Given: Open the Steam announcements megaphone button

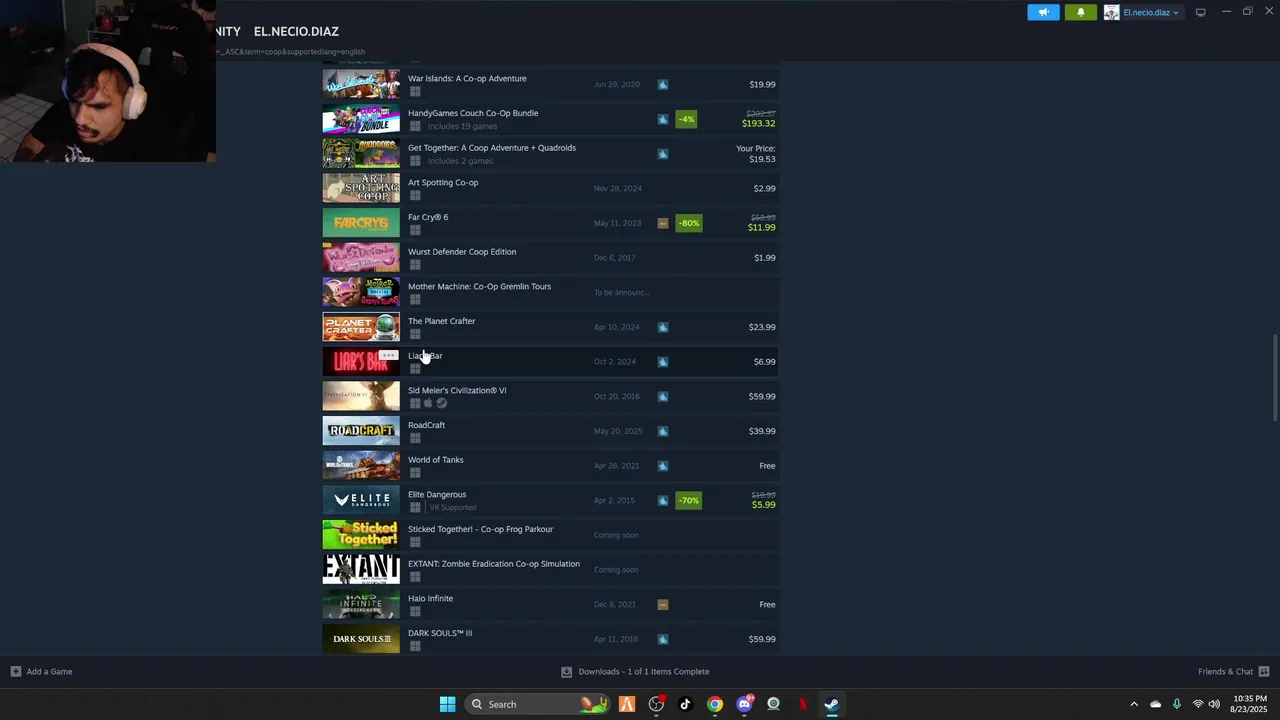Looking at the screenshot, I should (x=1043, y=12).
